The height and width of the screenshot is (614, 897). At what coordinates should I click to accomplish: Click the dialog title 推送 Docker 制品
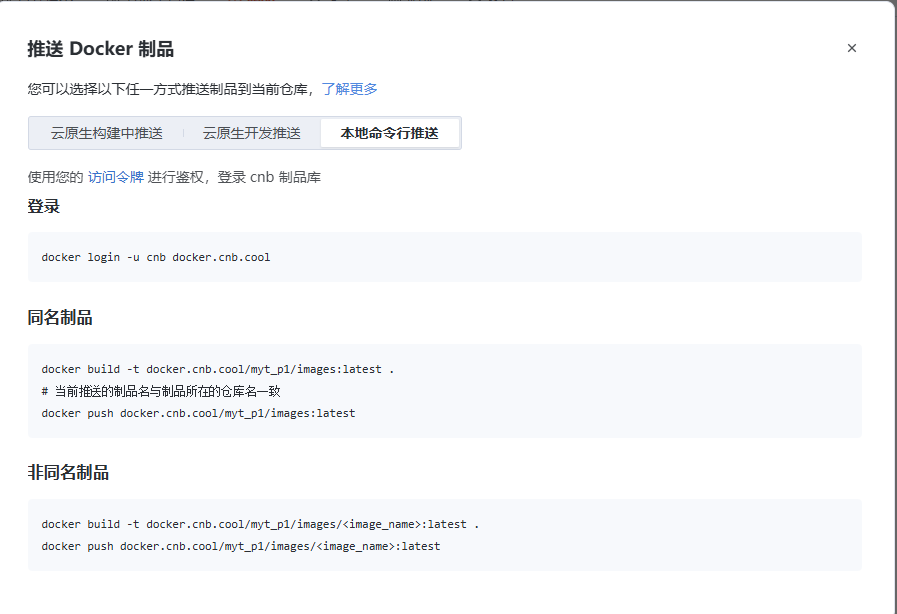click(101, 49)
